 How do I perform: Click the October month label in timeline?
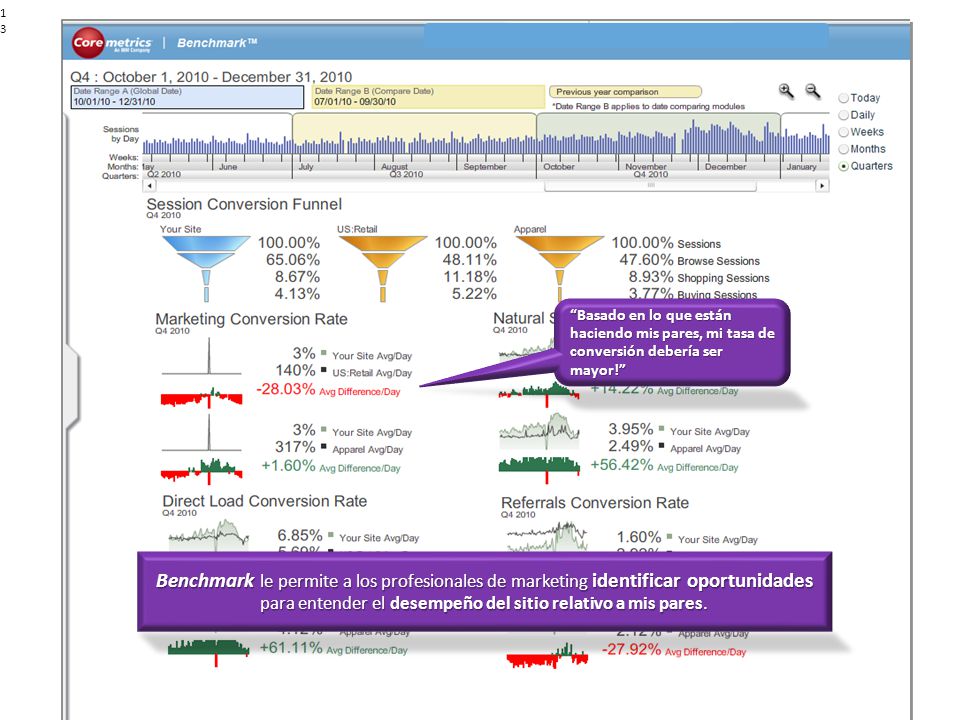(x=558, y=167)
